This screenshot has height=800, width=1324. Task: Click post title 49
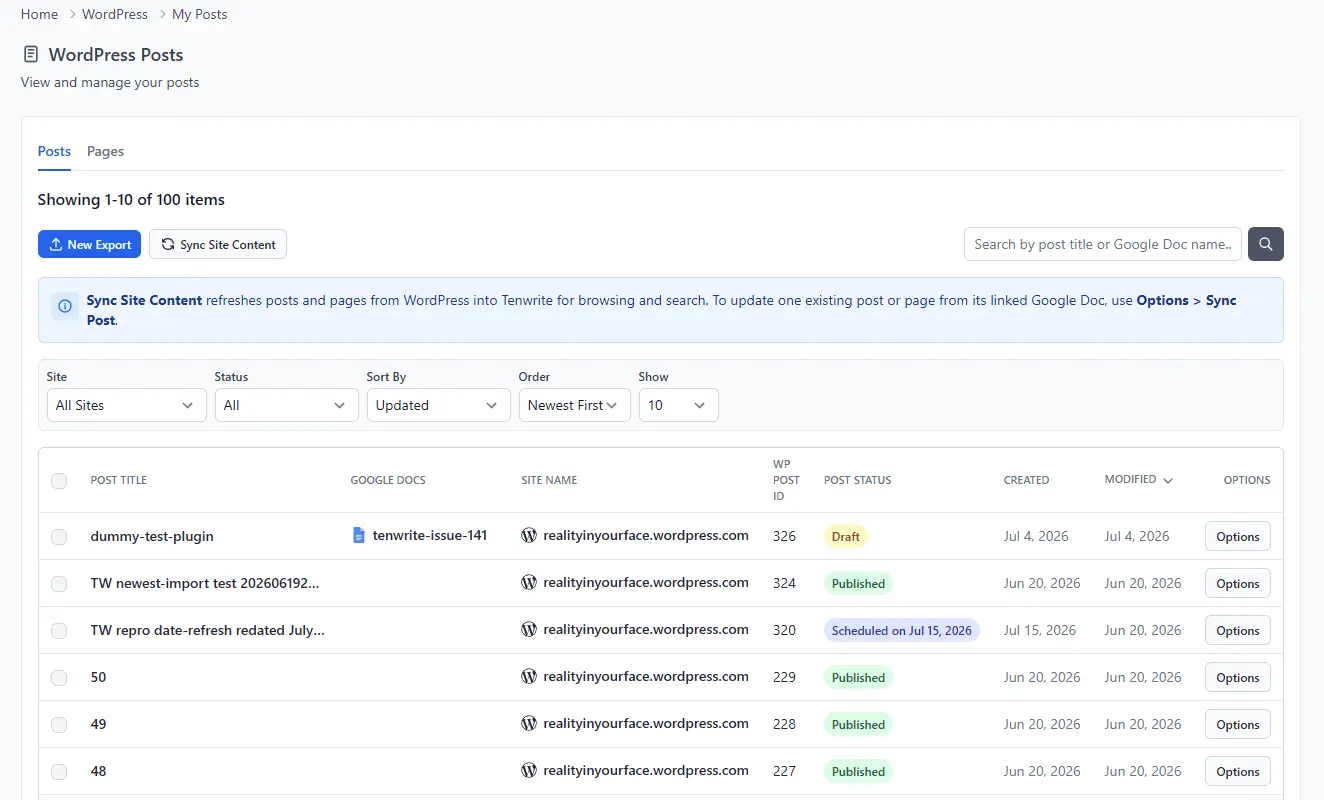(x=98, y=724)
